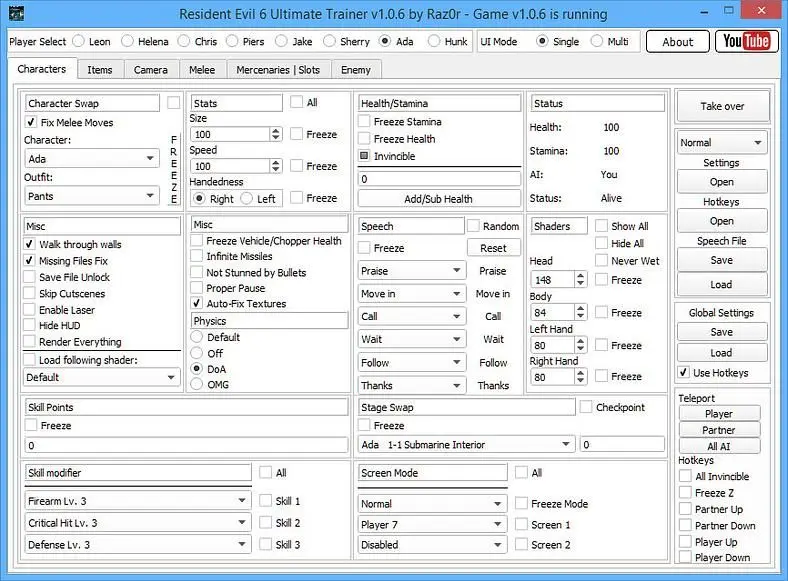Load Global Settings
This screenshot has width=788, height=581.
point(722,353)
